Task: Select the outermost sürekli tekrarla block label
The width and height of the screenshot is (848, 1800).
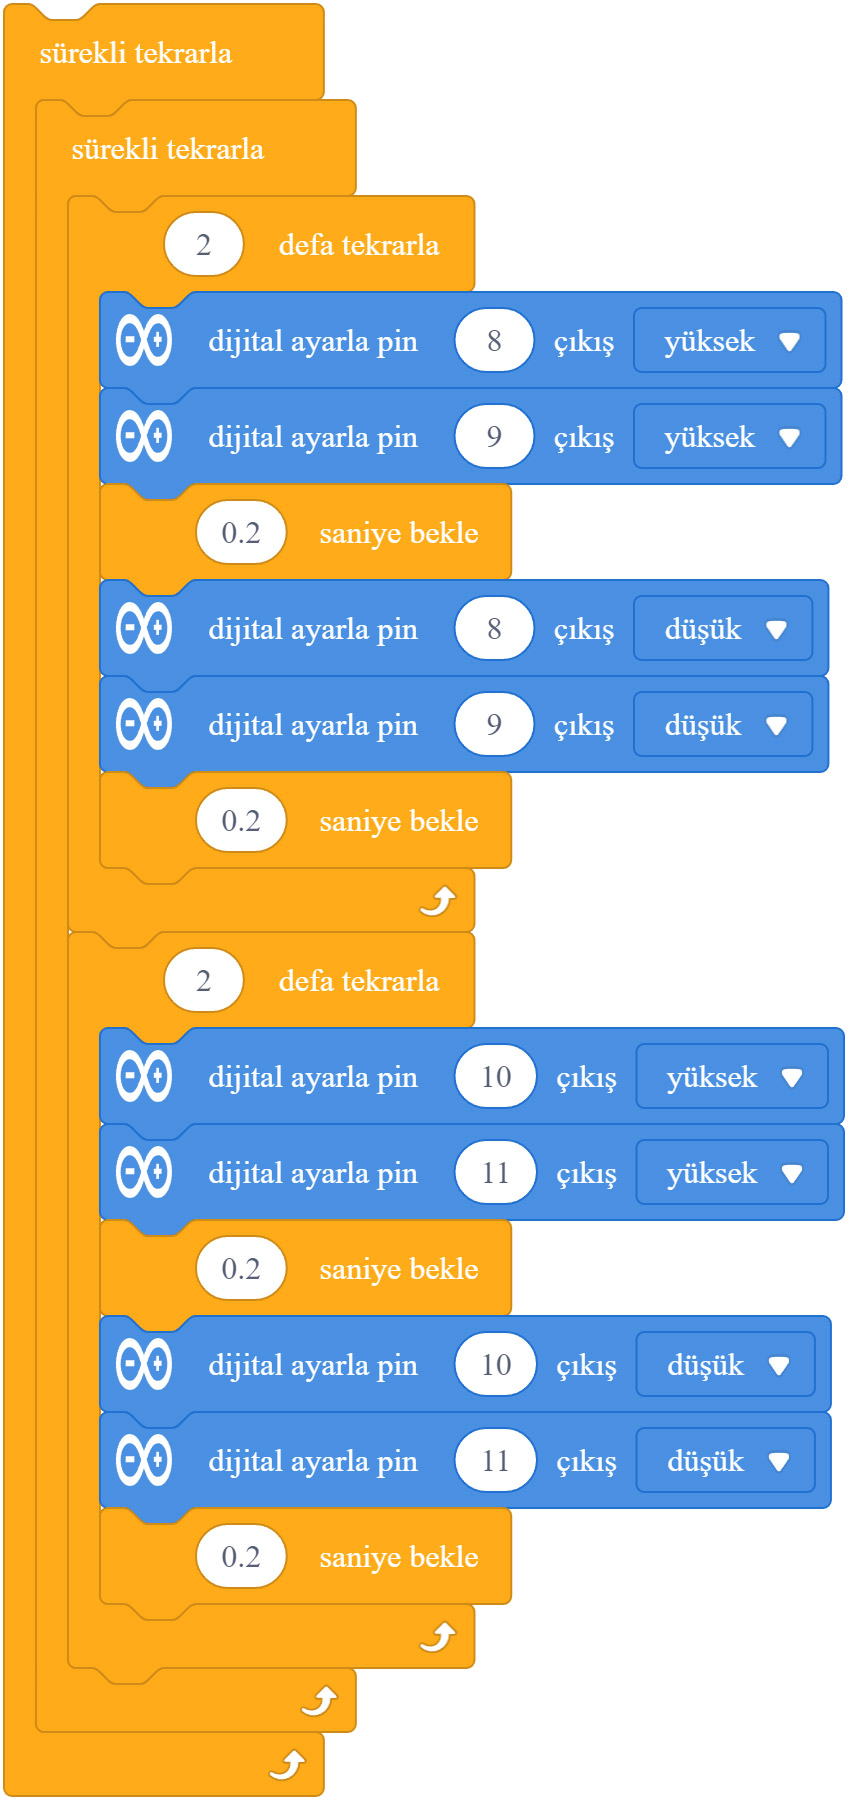Action: click(x=136, y=53)
